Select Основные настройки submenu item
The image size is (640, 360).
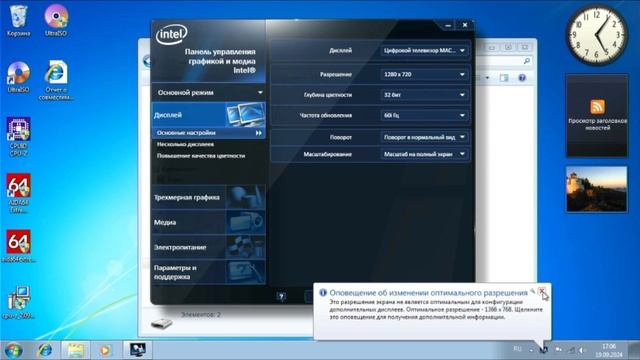pyautogui.click(x=209, y=133)
